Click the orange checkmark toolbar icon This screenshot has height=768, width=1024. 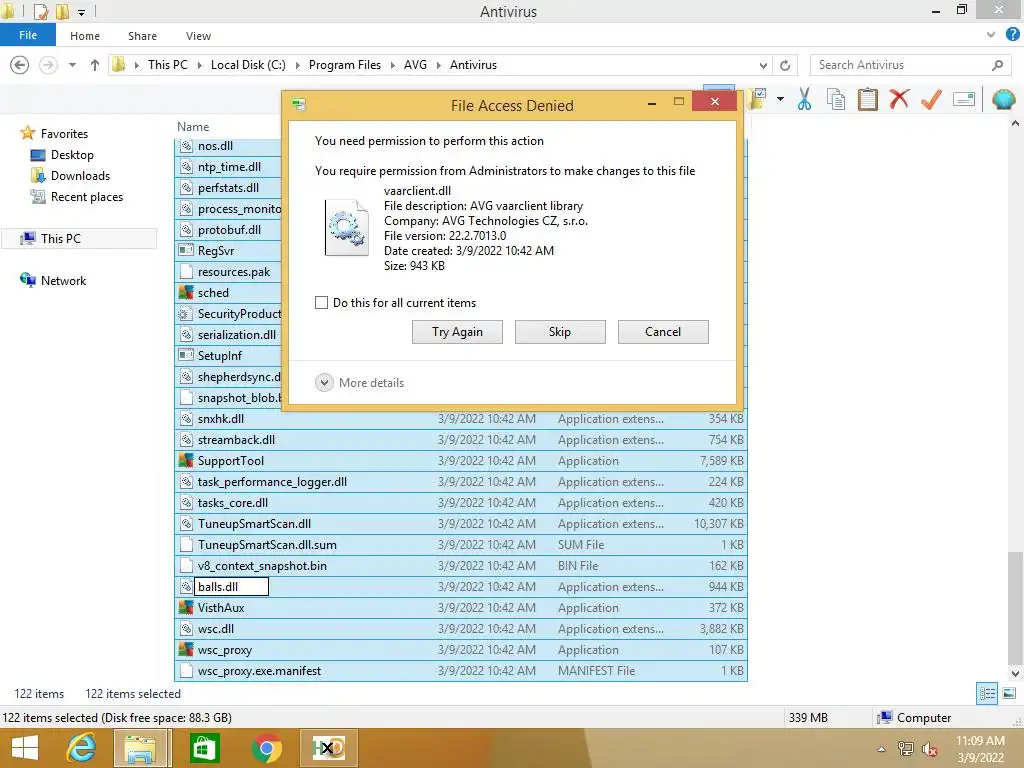[x=931, y=100]
